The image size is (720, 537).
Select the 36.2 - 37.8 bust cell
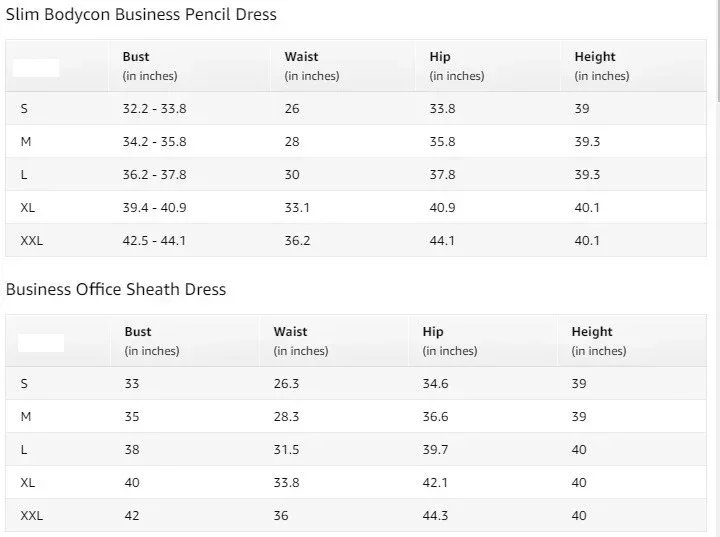tap(154, 175)
